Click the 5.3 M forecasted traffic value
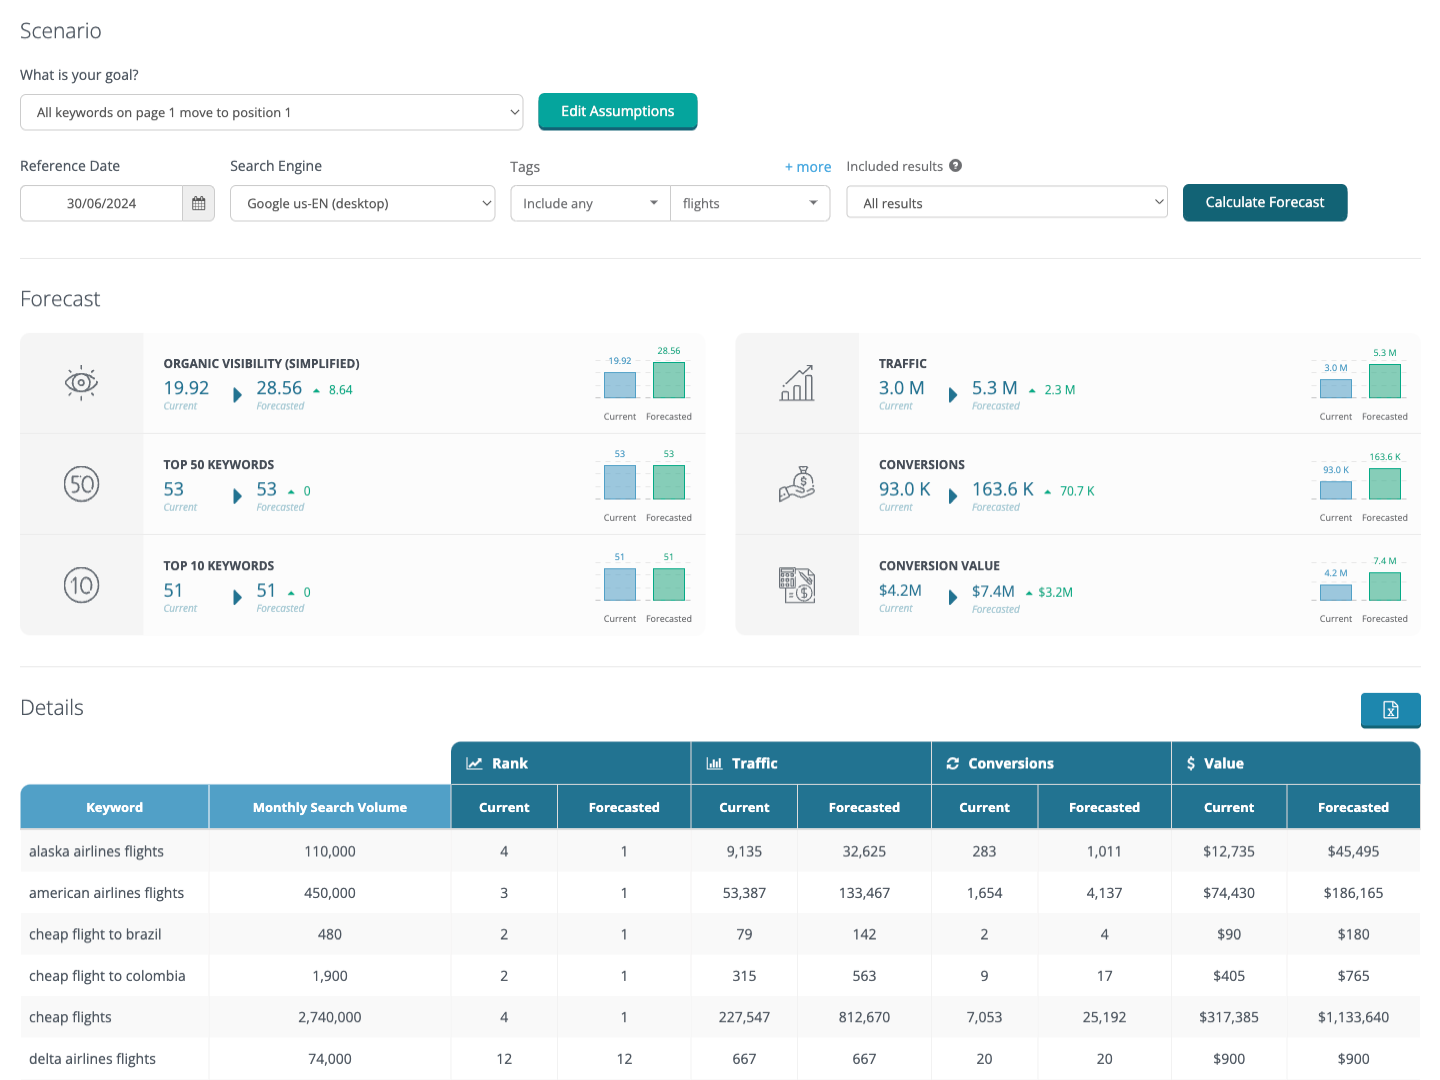Screen dimensions: 1440x1080 (995, 388)
